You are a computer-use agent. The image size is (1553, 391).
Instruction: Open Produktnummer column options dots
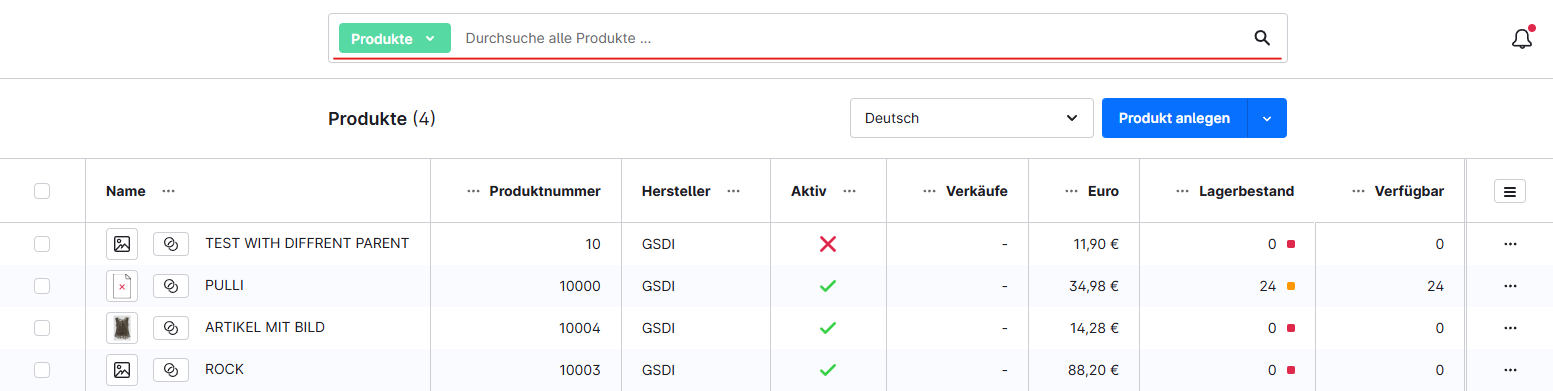pyautogui.click(x=473, y=191)
